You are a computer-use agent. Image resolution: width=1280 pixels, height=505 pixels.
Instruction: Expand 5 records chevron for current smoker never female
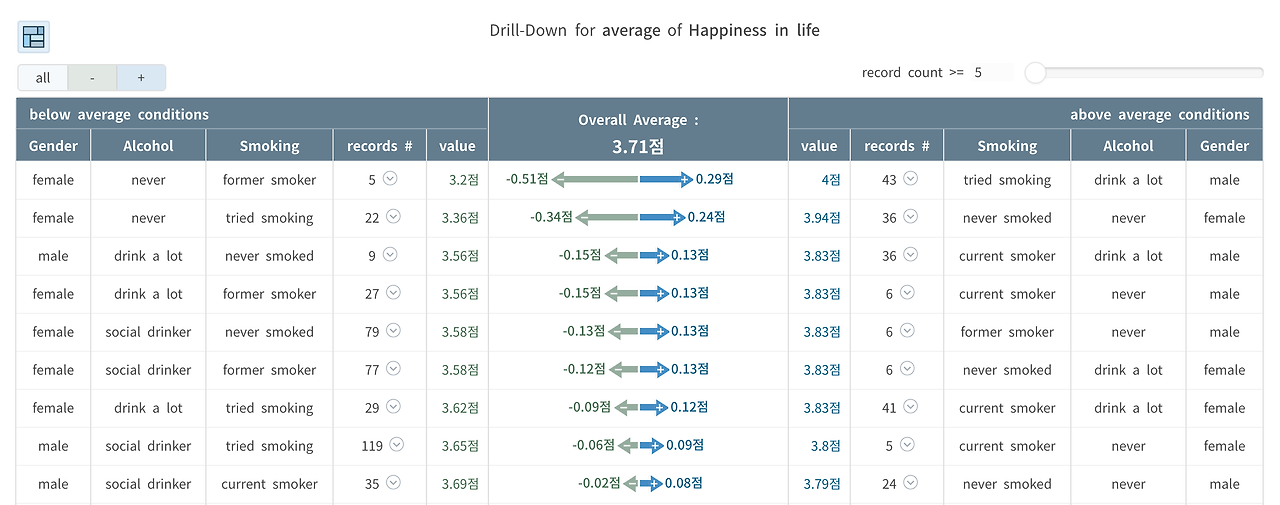click(907, 445)
